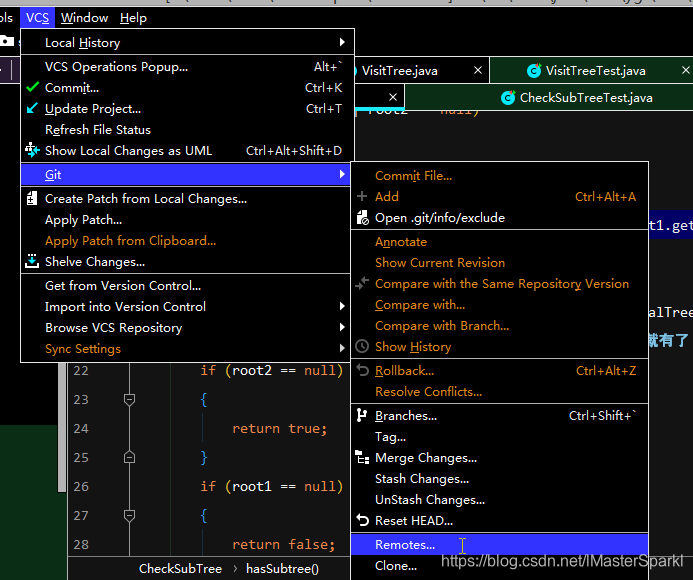The width and height of the screenshot is (693, 580).
Task: Expand the Git submenu arrow
Action: coord(342,174)
